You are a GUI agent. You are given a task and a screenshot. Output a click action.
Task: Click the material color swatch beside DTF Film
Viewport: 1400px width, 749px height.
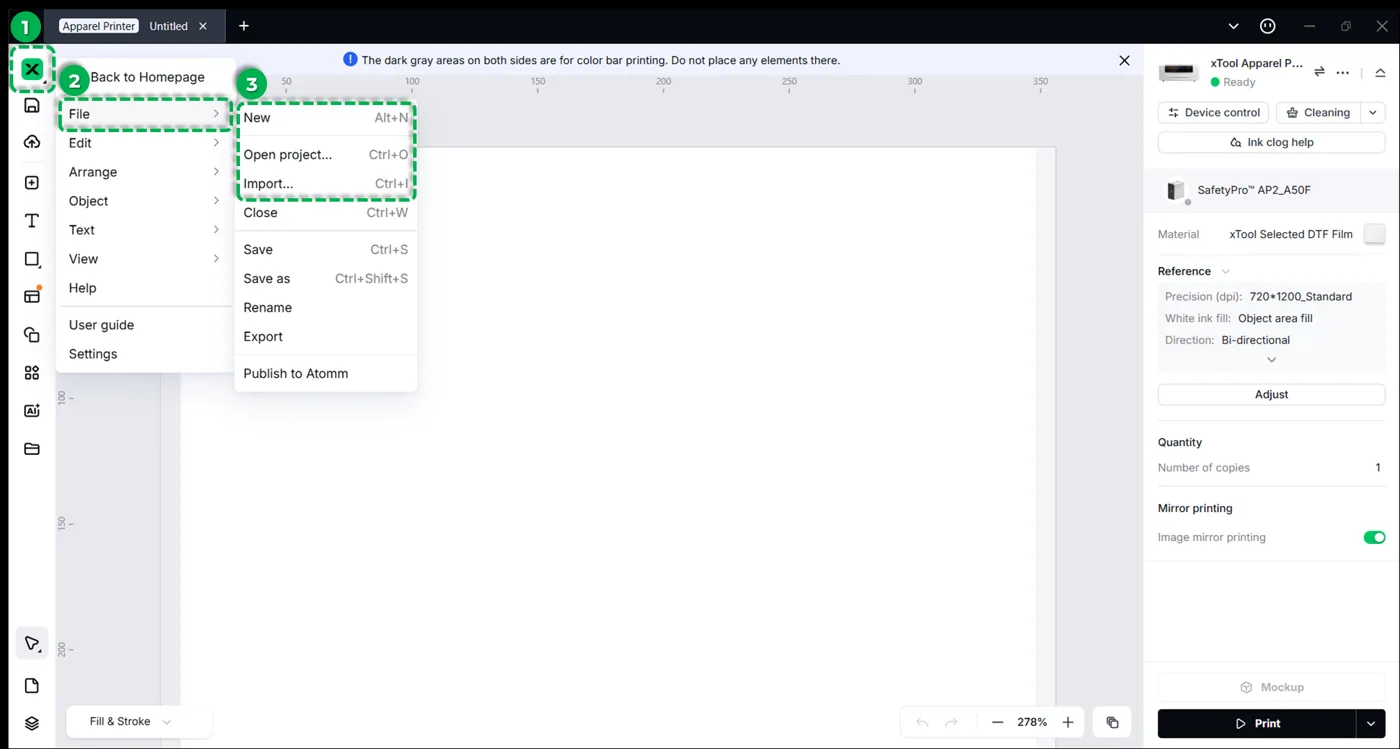tap(1375, 234)
